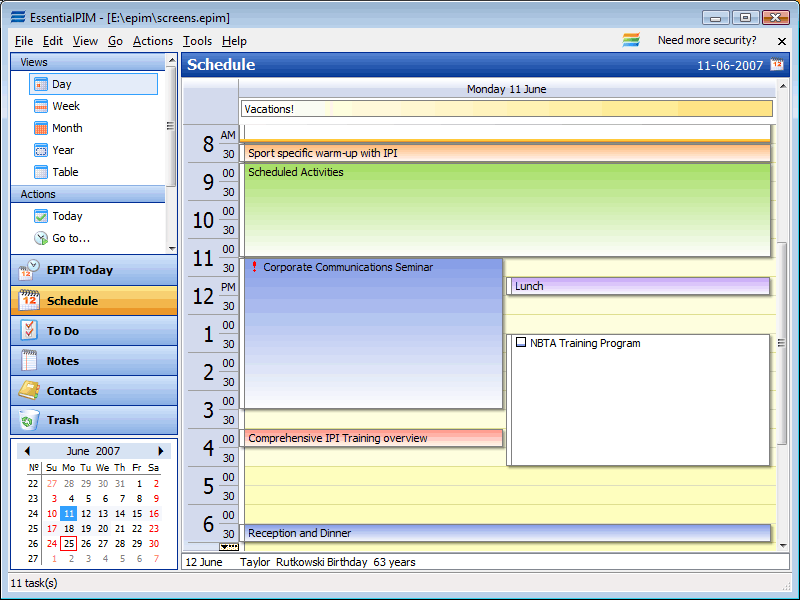Click the Today action icon
The image size is (800, 600).
click(41, 216)
